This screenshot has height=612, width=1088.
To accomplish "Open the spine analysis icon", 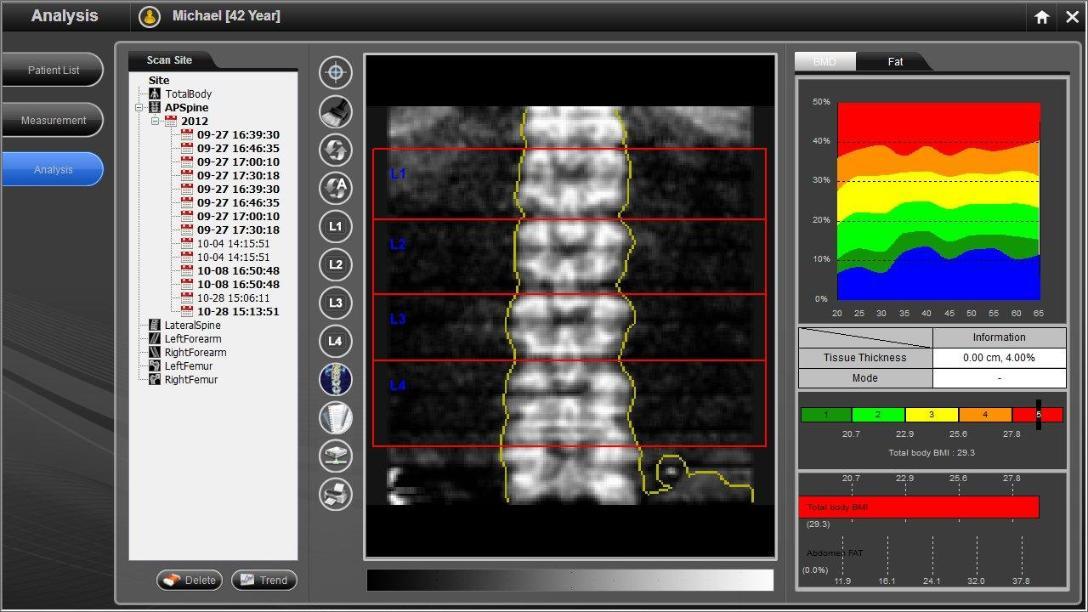I will pyautogui.click(x=335, y=380).
